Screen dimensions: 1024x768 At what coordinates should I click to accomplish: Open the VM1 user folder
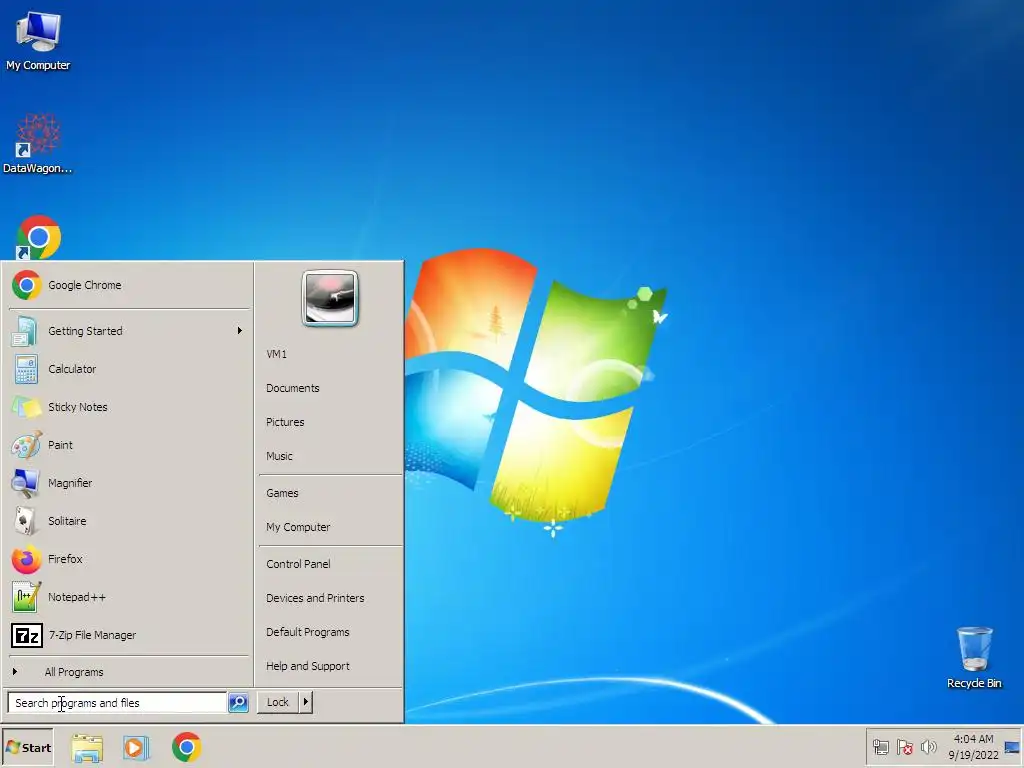pyautogui.click(x=329, y=354)
